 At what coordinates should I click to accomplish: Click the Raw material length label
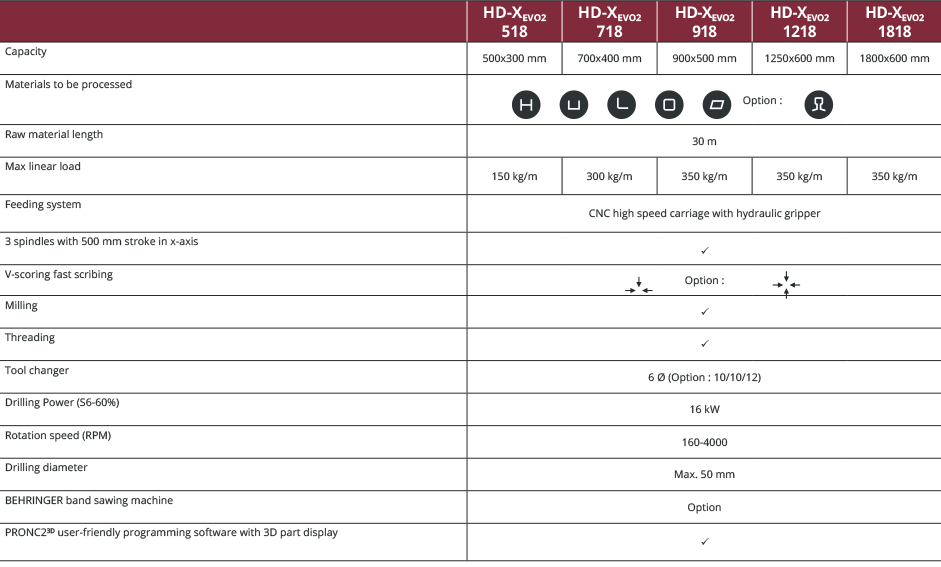[54, 134]
